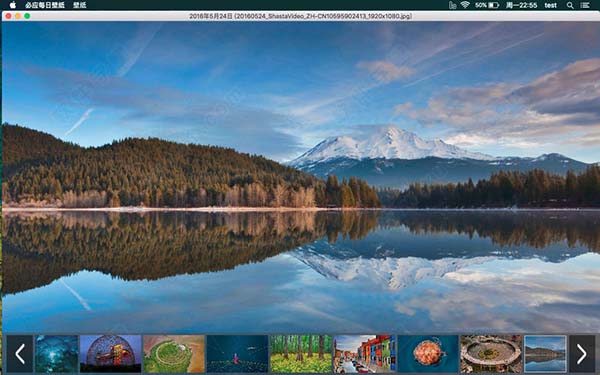Open the 壁纸 menu
Screen dimensions: 600x375
[x=80, y=5]
